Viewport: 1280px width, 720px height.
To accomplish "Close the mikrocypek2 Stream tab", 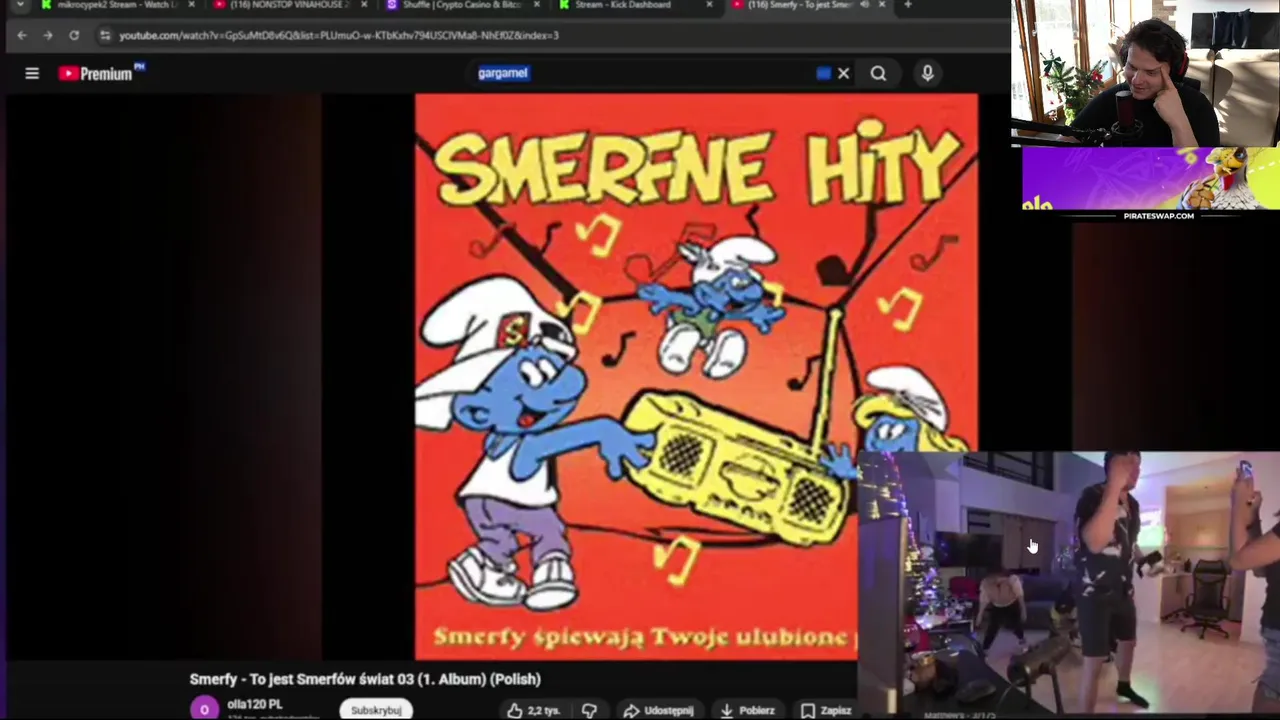I will point(191,5).
